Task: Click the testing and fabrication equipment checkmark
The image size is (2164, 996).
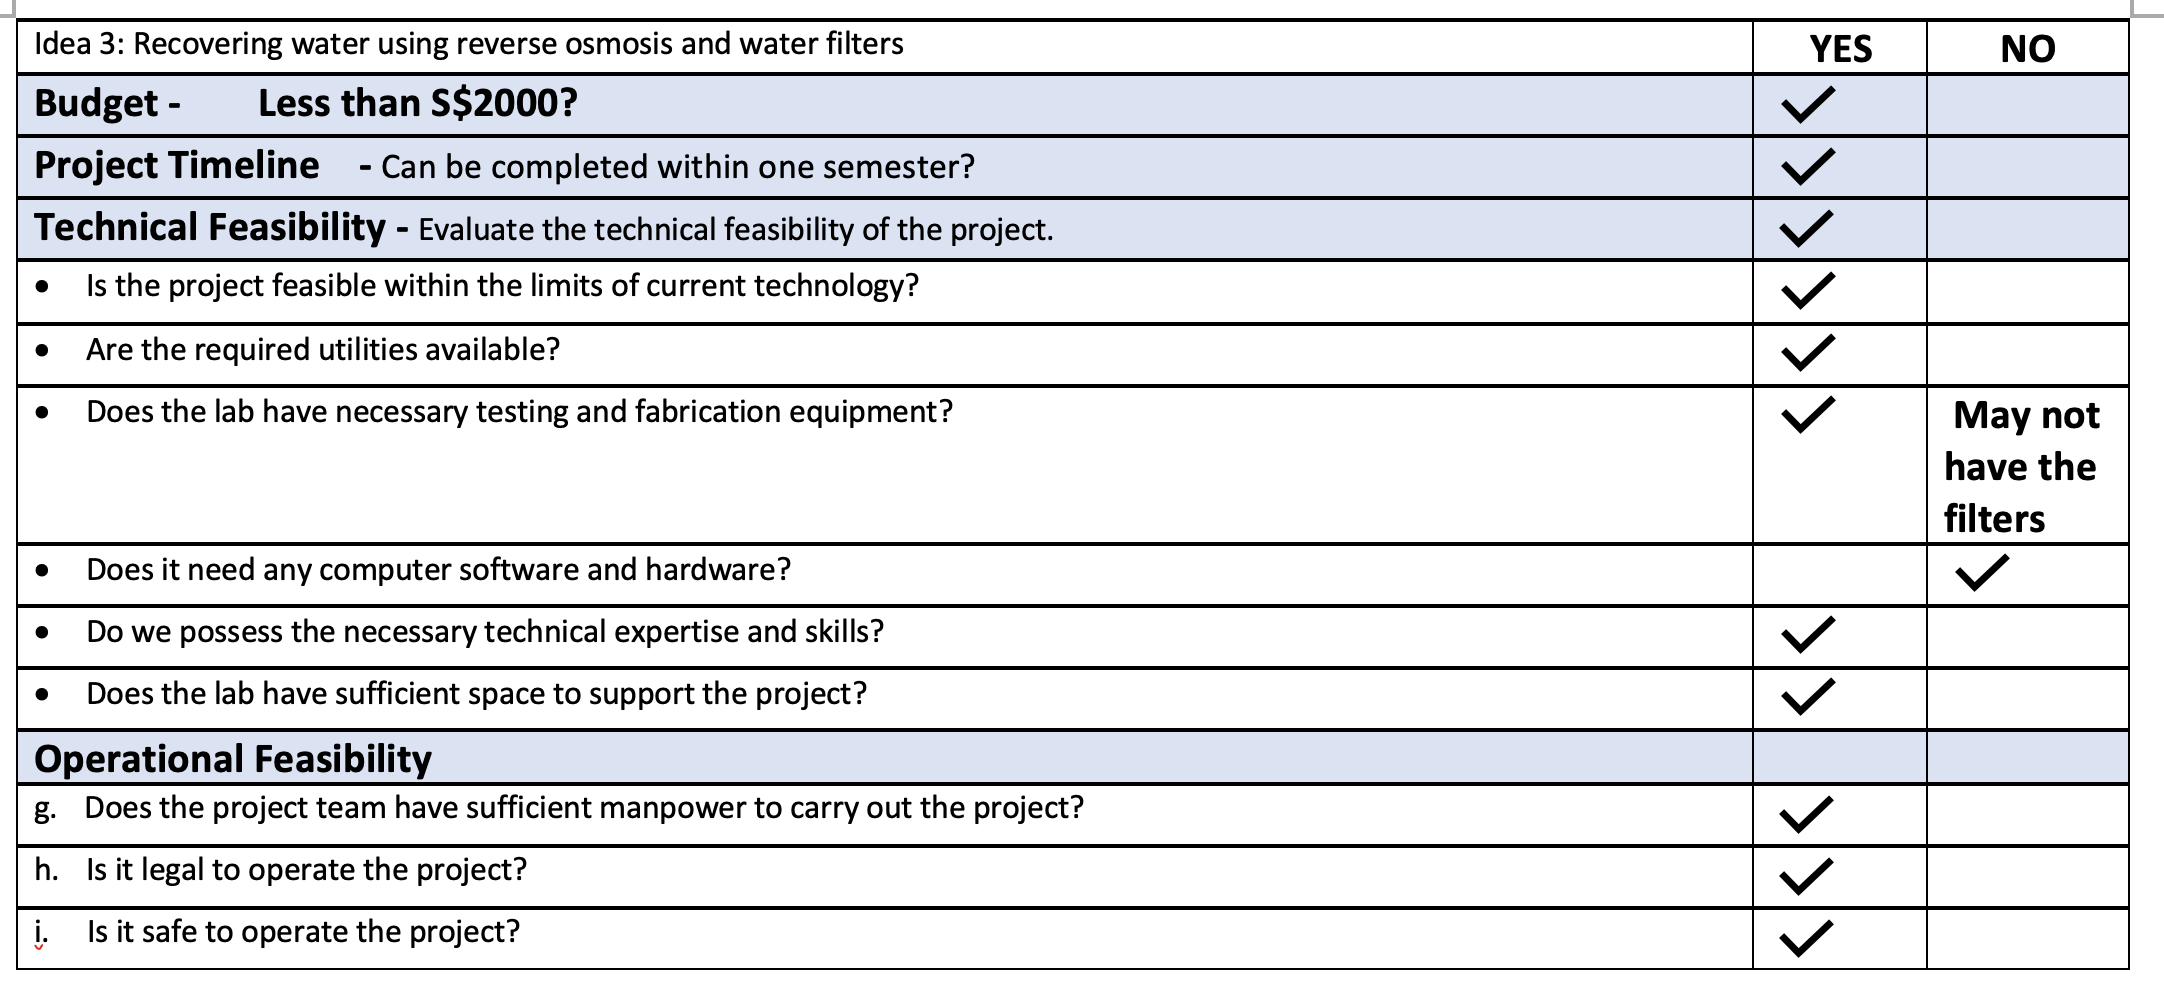Action: pyautogui.click(x=1807, y=414)
